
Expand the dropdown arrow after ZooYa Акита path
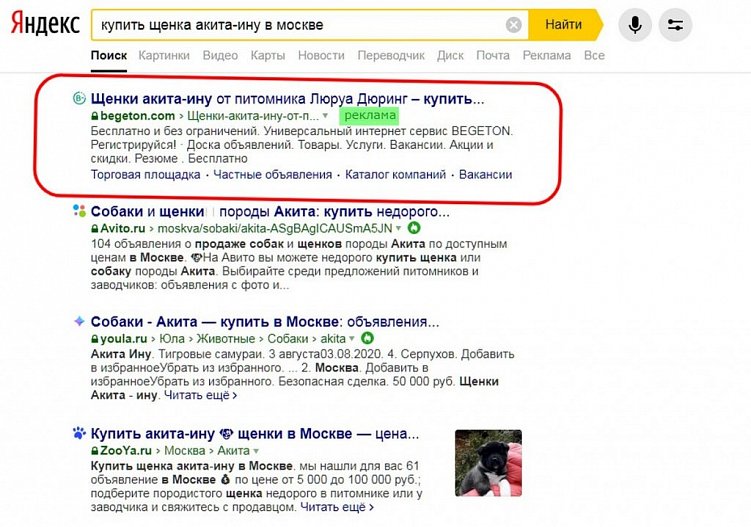click(x=256, y=451)
